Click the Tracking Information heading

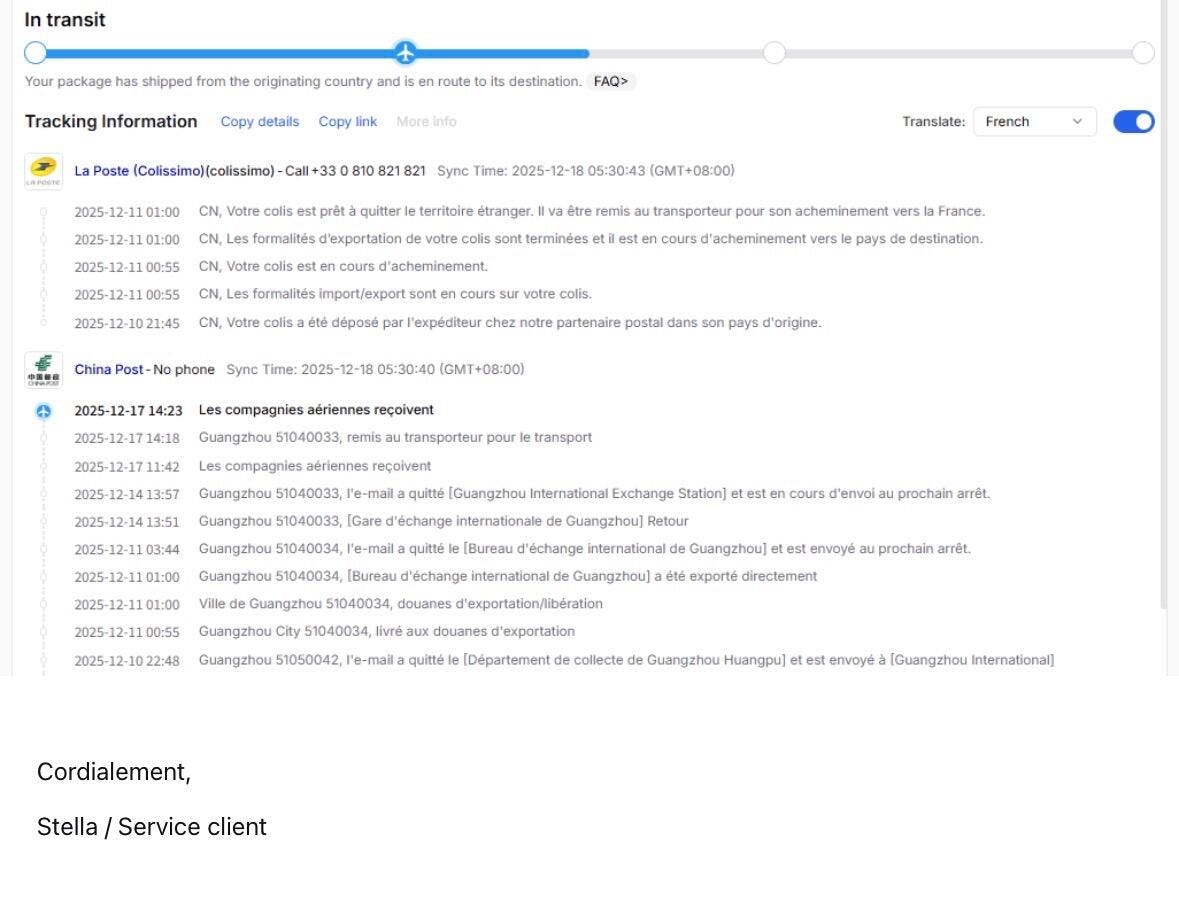point(111,121)
